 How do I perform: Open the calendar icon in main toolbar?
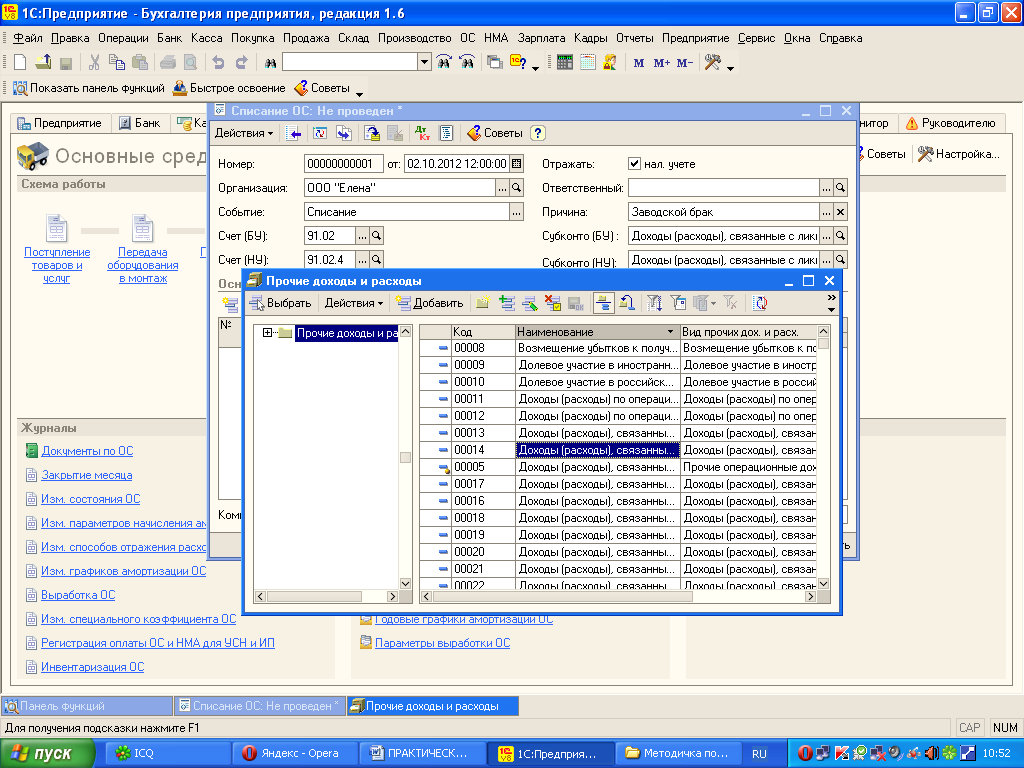click(588, 63)
